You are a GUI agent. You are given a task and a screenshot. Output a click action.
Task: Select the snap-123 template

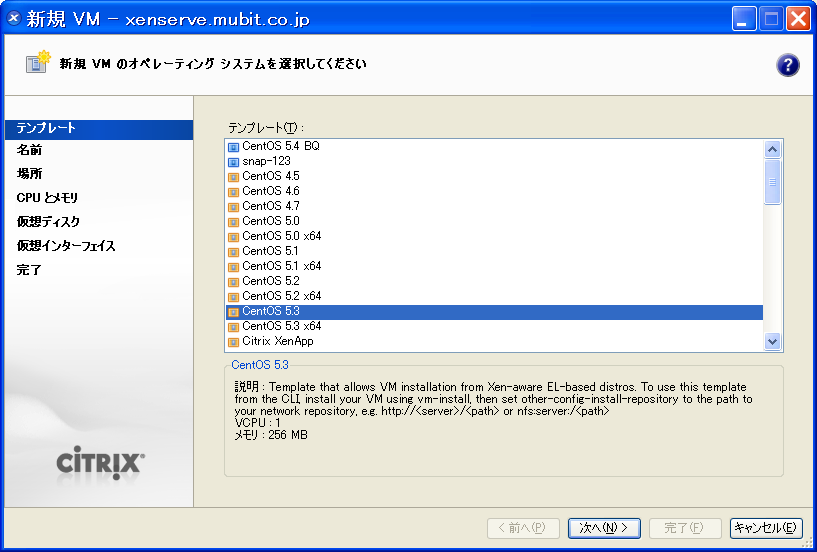tap(266, 161)
